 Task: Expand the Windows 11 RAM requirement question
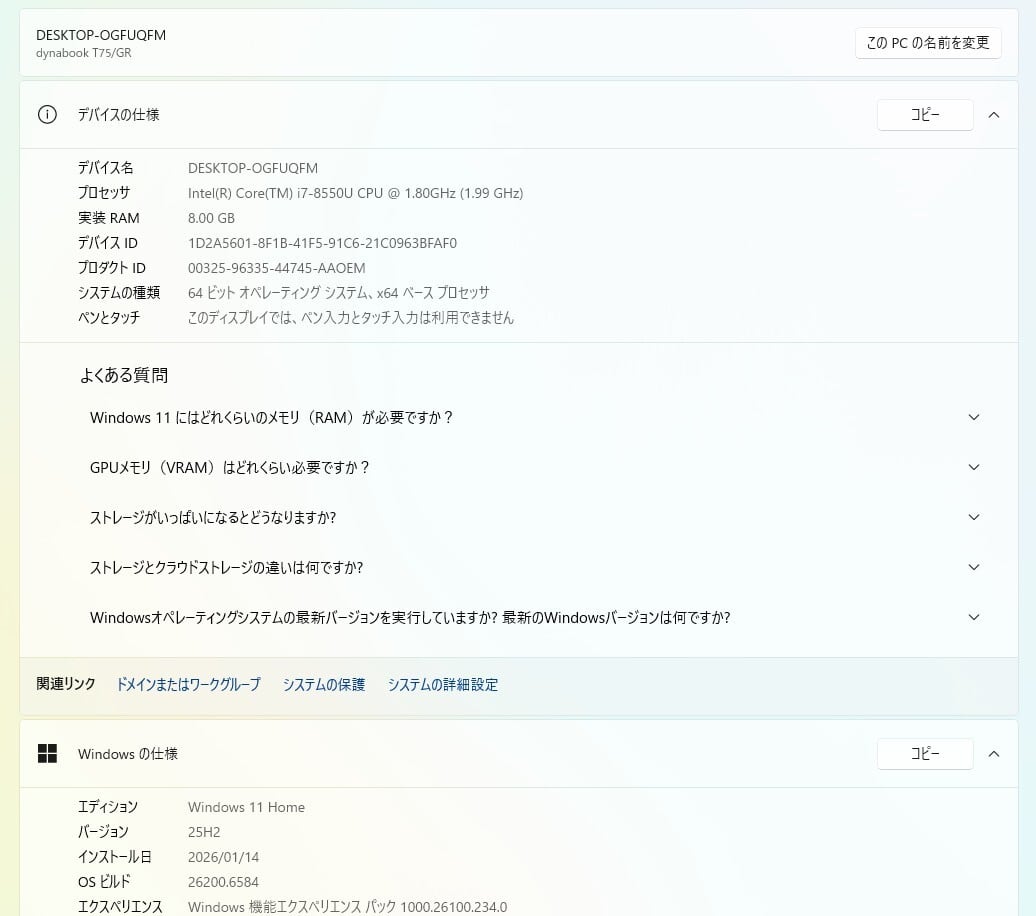click(x=973, y=418)
